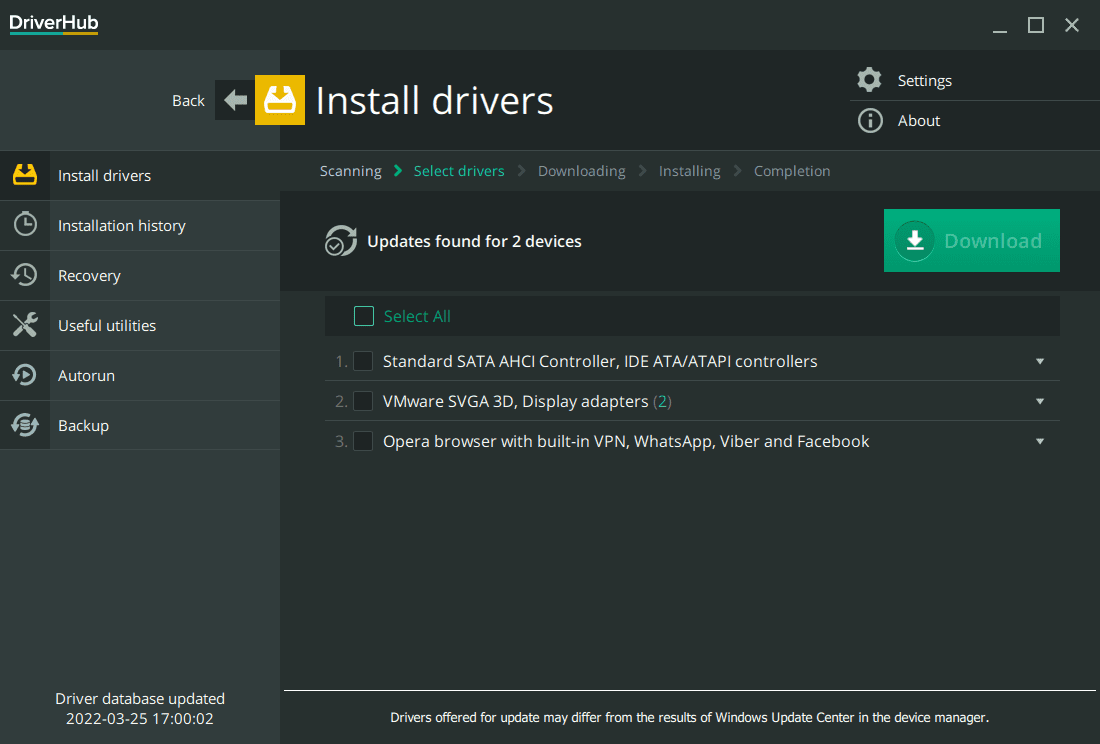Toggle the Select All checkbox
The image size is (1100, 744).
click(364, 315)
